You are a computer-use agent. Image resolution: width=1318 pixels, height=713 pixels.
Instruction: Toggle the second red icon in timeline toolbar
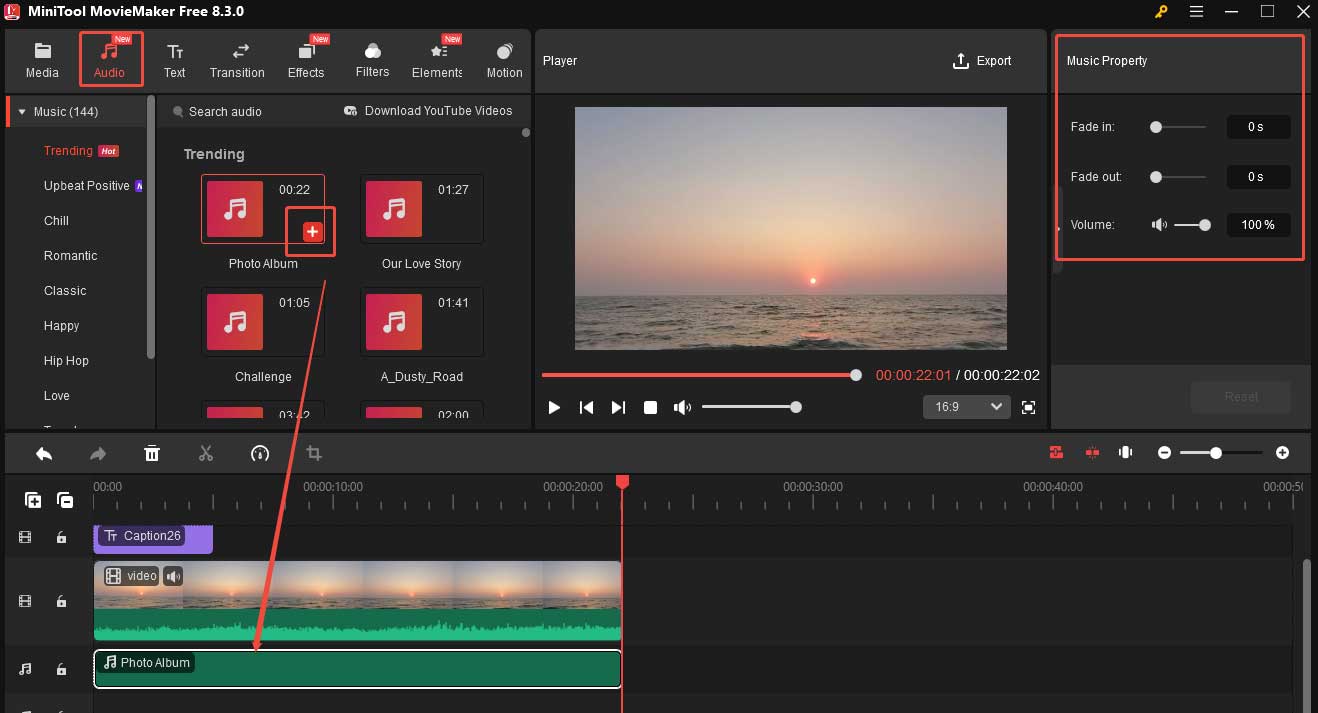click(x=1092, y=453)
